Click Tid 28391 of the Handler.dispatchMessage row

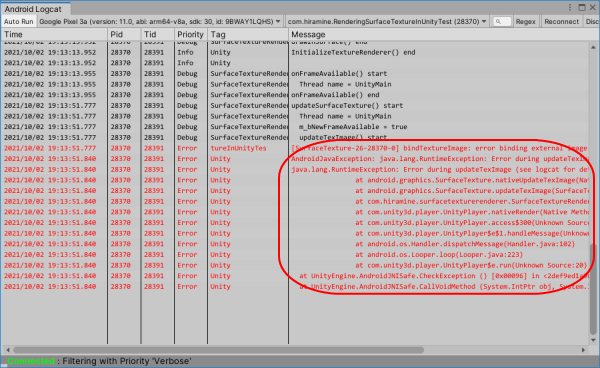coord(154,244)
